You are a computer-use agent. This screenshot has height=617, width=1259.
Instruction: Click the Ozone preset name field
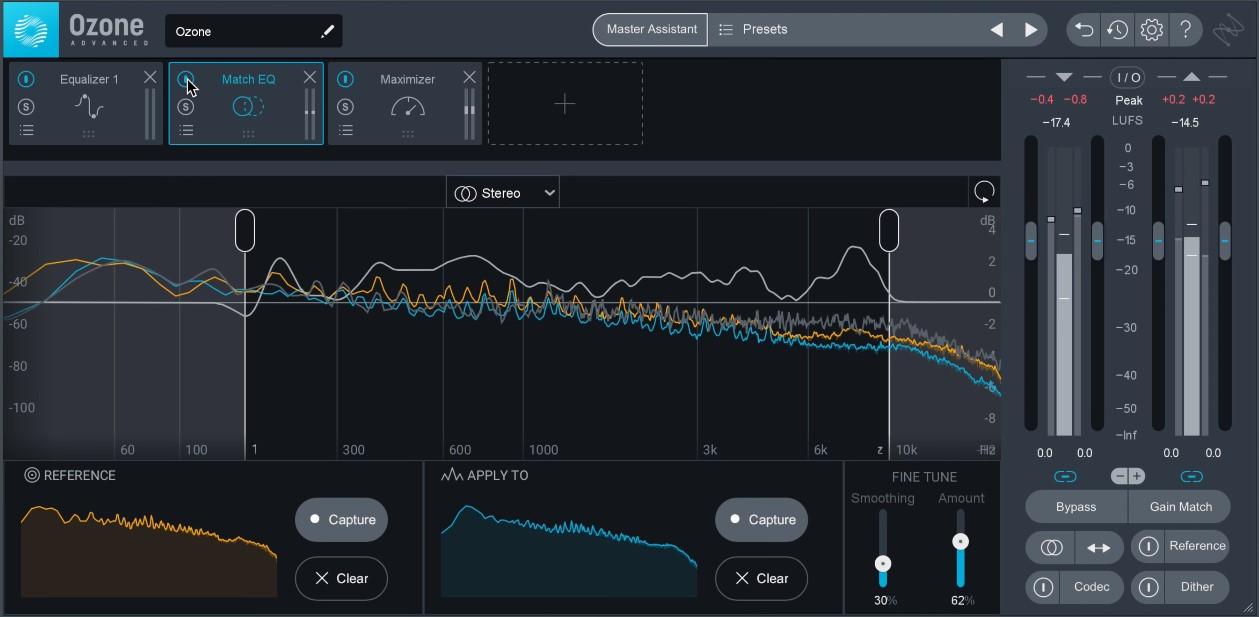point(254,31)
